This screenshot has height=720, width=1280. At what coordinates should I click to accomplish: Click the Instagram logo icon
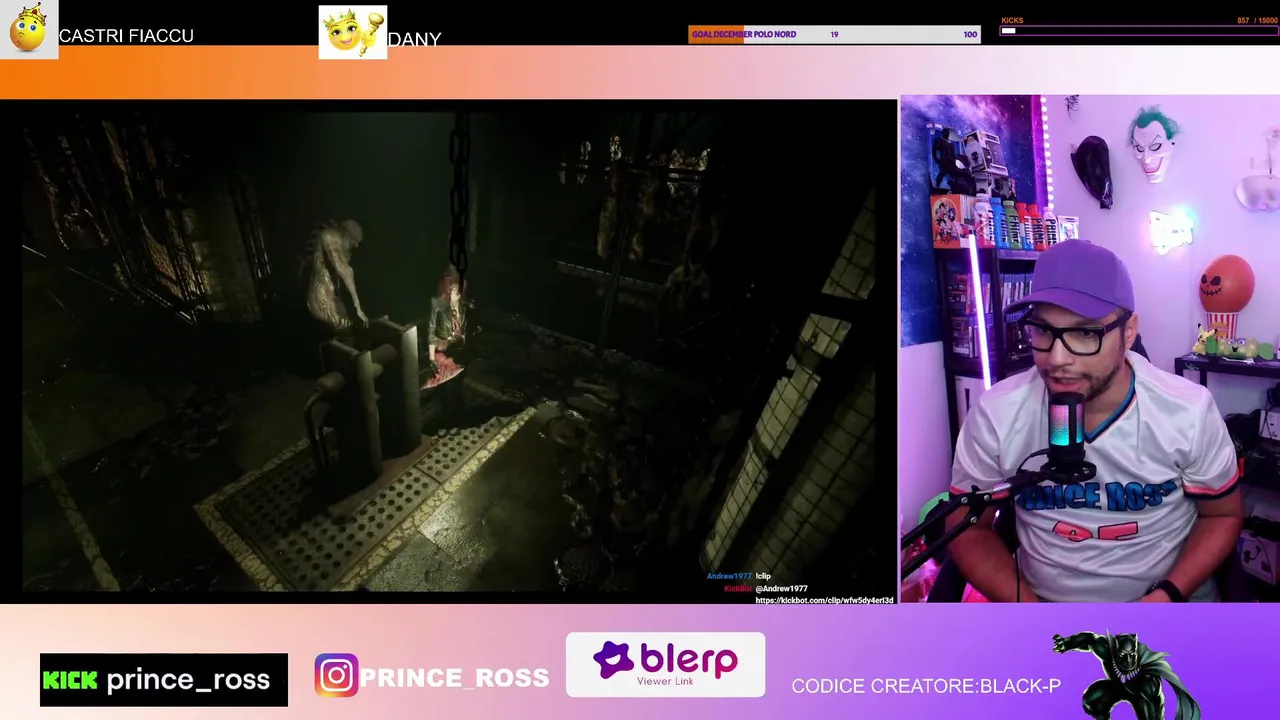coord(336,676)
